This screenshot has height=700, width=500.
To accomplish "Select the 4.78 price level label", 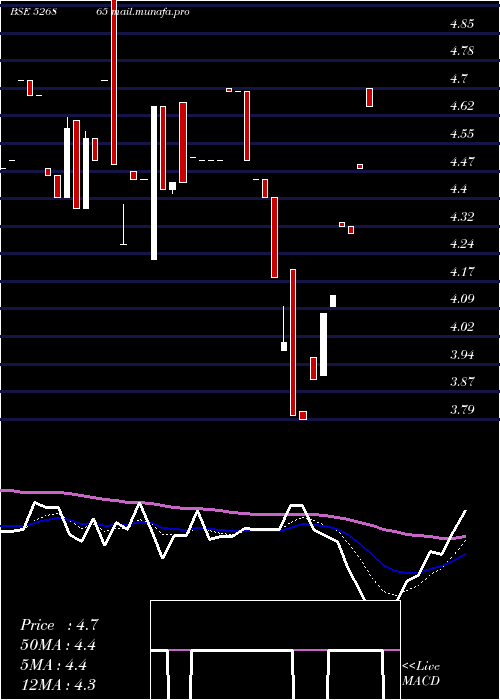I will tap(462, 51).
